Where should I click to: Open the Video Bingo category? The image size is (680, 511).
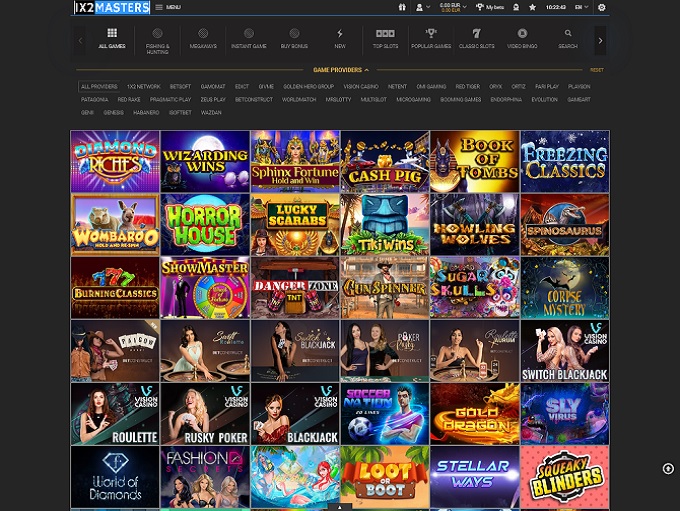[522, 39]
